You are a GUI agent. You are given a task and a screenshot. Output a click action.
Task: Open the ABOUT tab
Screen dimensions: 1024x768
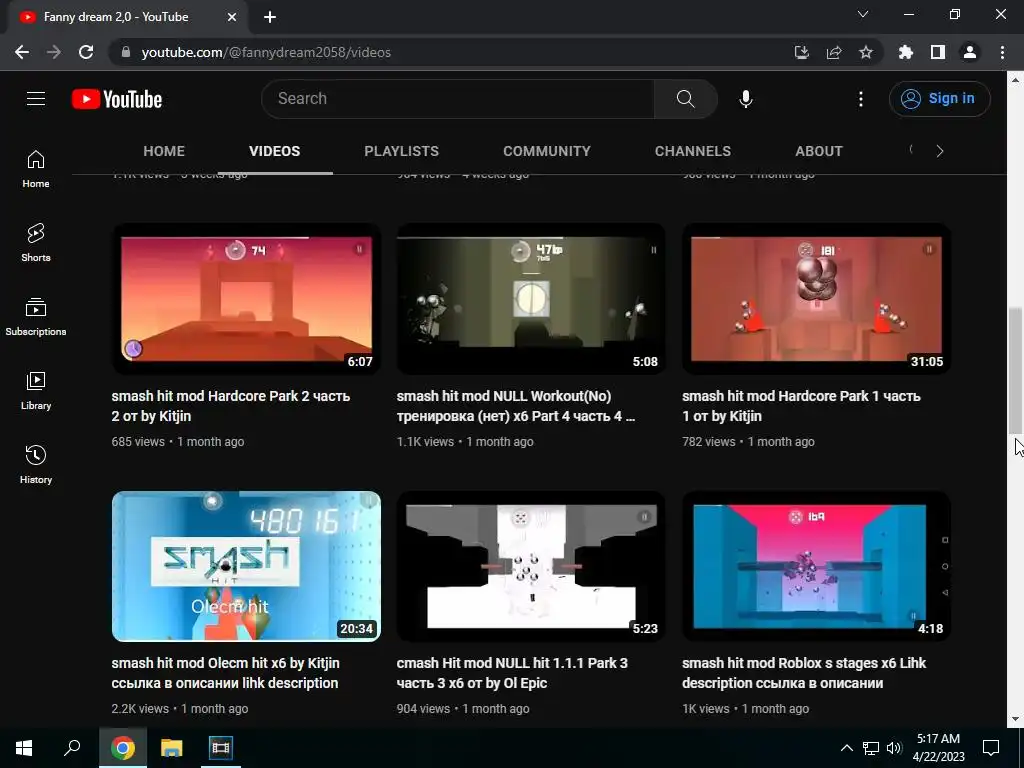click(x=819, y=151)
